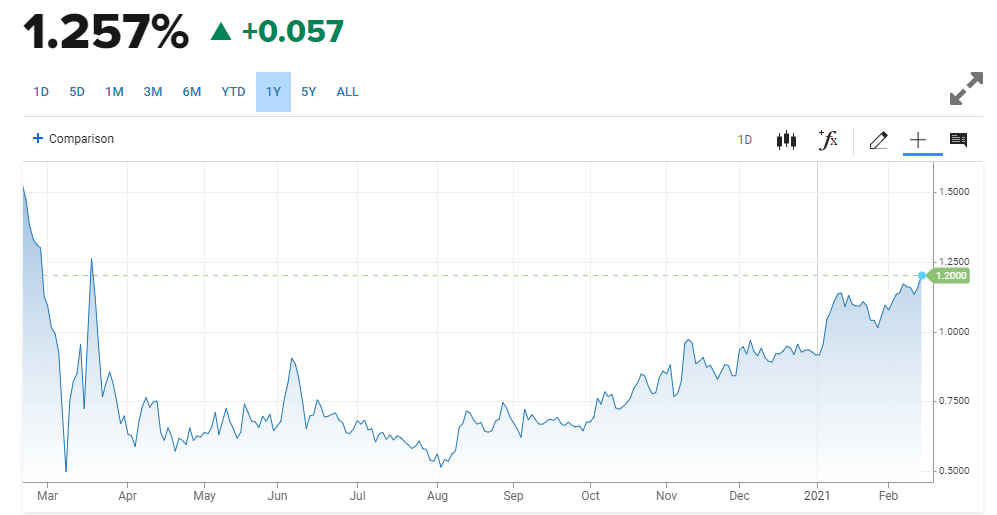Open the fx indicators icon
Image resolution: width=997 pixels, height=515 pixels.
pyautogui.click(x=828, y=140)
